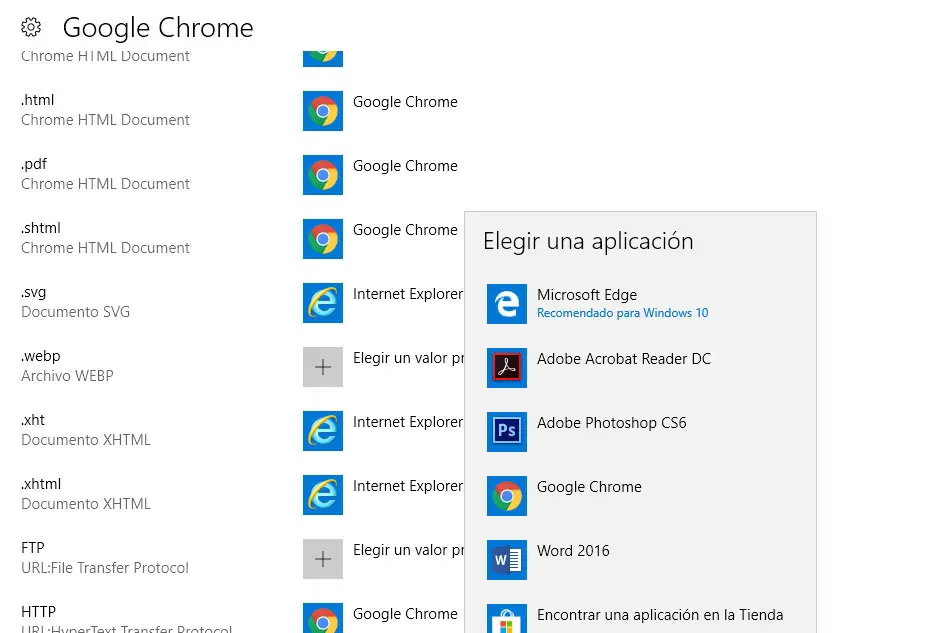The width and height of the screenshot is (948, 633).
Task: Choose Microsoft Edge from the app list
Action: click(586, 303)
